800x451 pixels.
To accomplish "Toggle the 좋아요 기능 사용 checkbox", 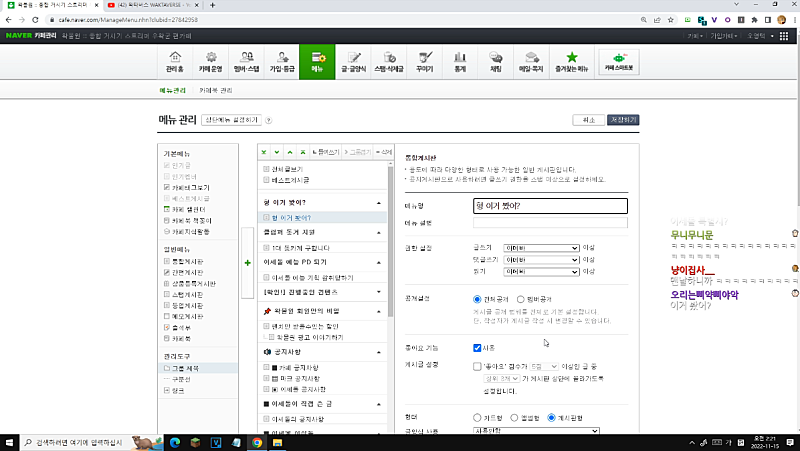I will point(478,348).
